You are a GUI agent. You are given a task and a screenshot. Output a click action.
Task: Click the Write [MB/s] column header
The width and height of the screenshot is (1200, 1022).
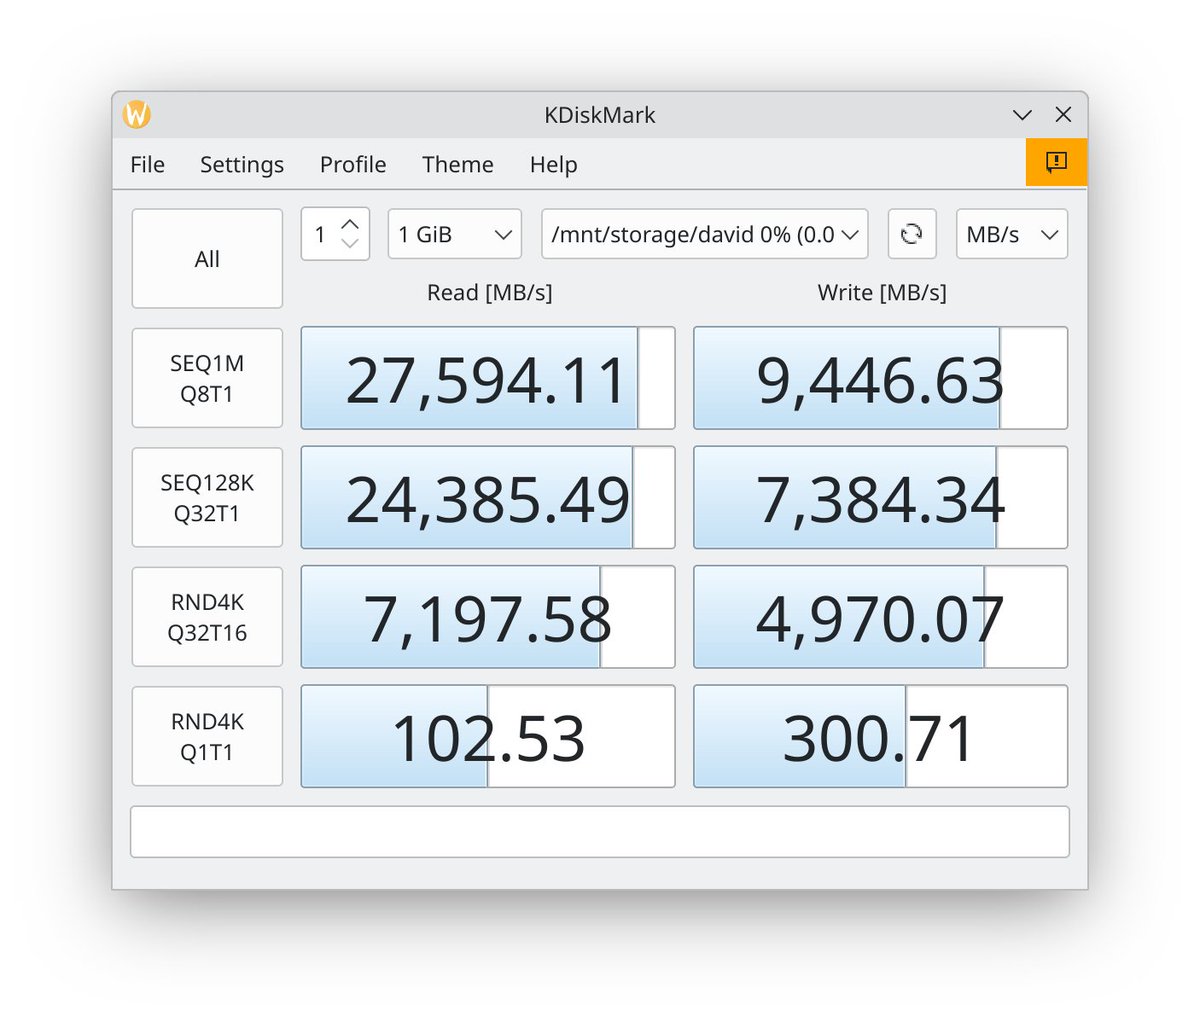(x=882, y=292)
